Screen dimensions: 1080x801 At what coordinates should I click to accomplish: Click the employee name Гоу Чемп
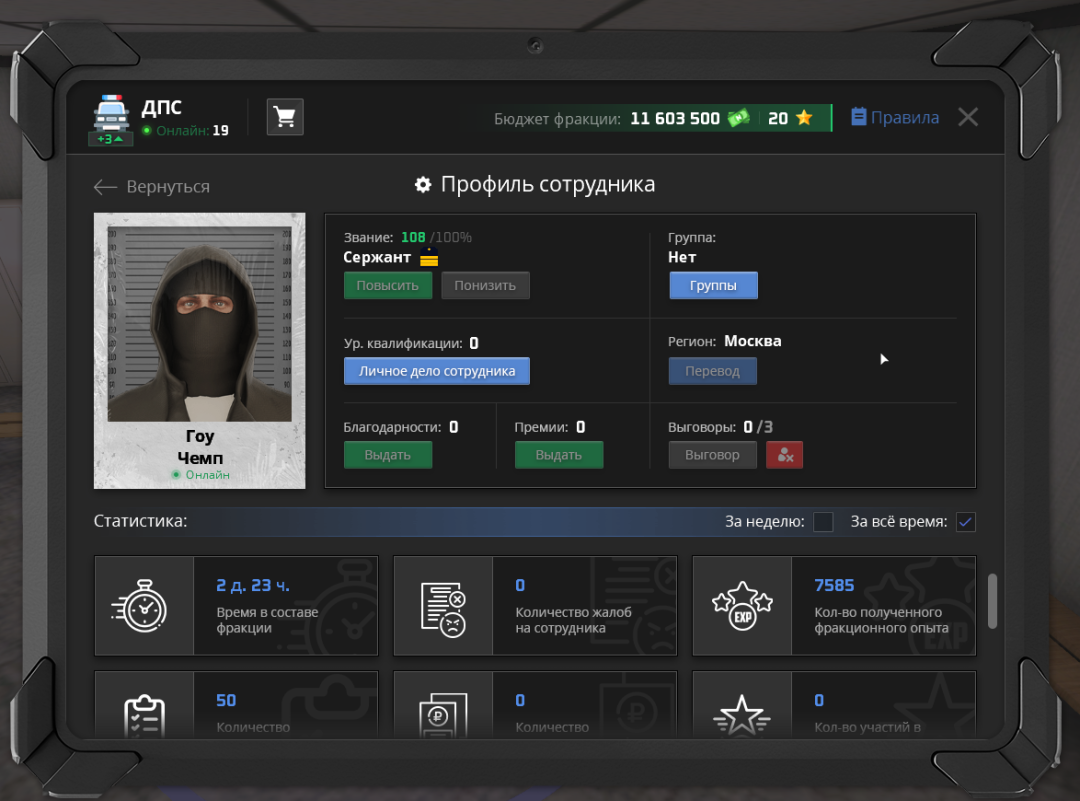pos(200,447)
